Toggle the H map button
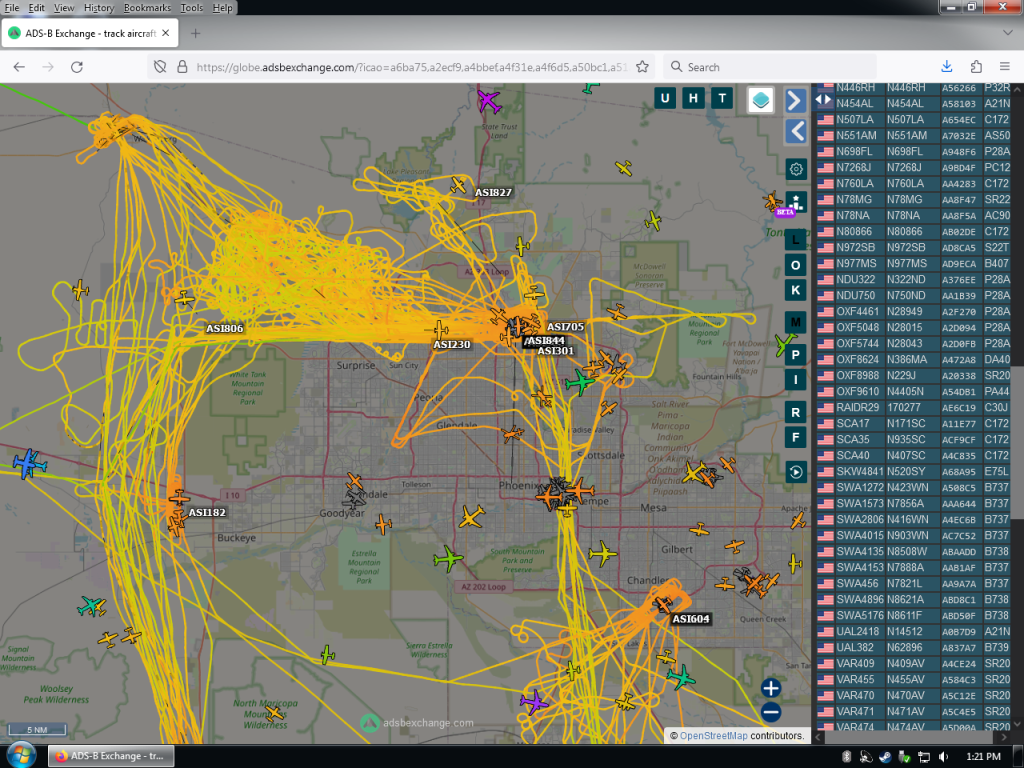The width and height of the screenshot is (1024, 768). (693, 99)
